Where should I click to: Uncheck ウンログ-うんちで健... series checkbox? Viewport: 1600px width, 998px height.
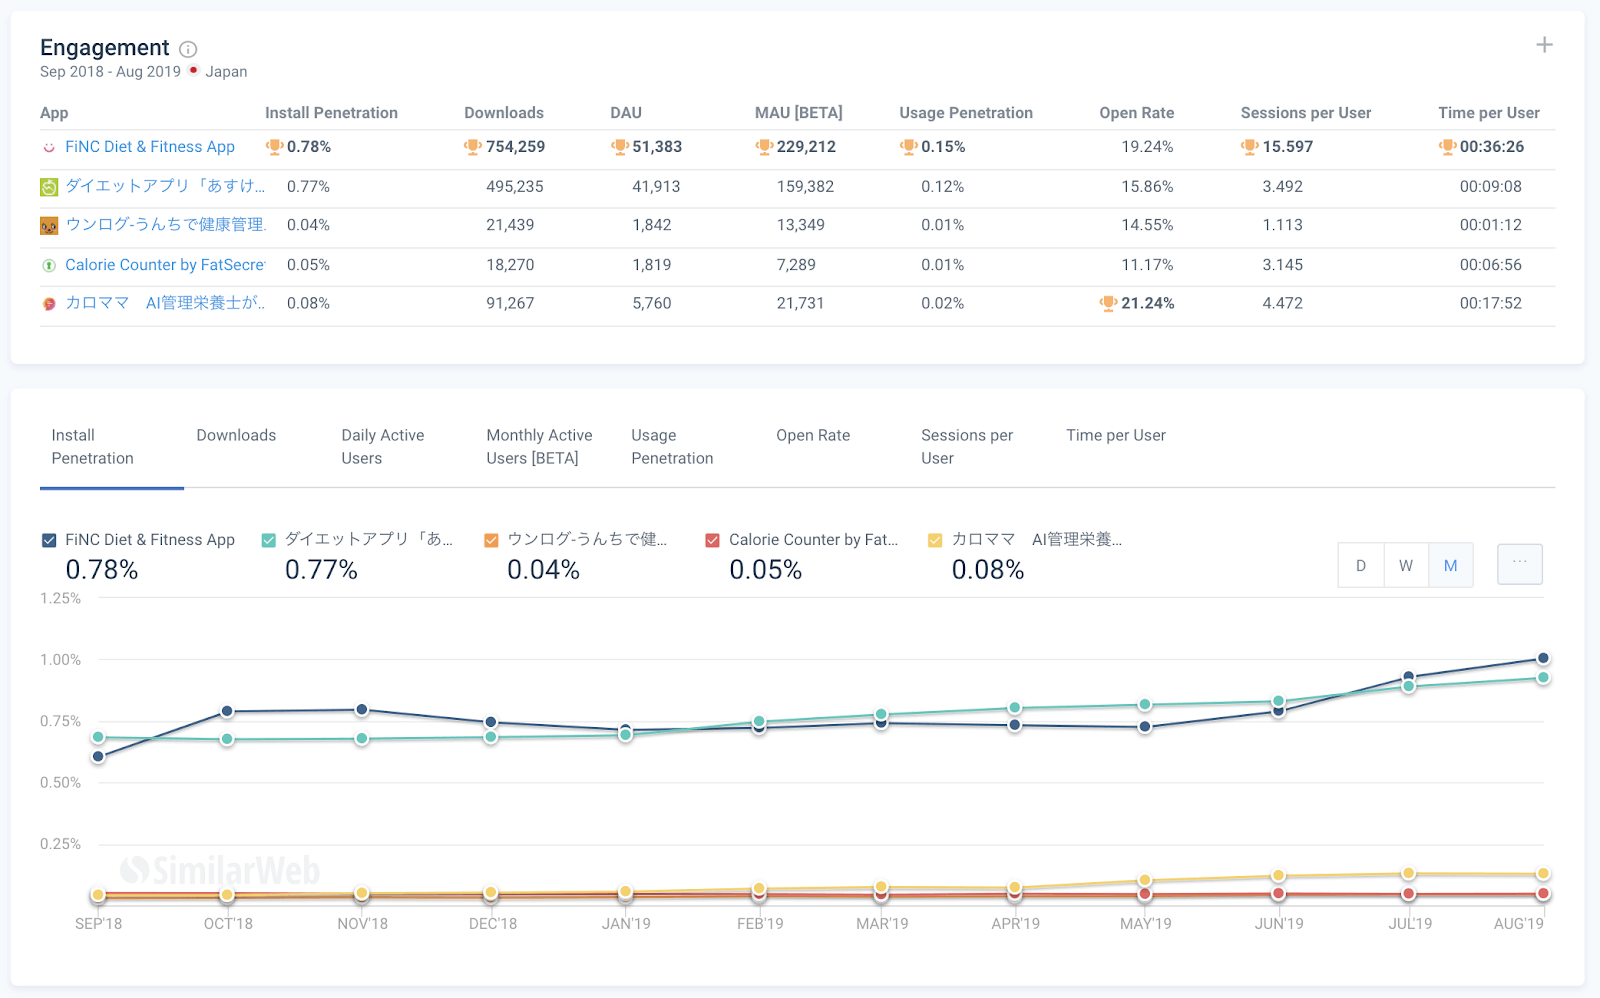coord(491,540)
